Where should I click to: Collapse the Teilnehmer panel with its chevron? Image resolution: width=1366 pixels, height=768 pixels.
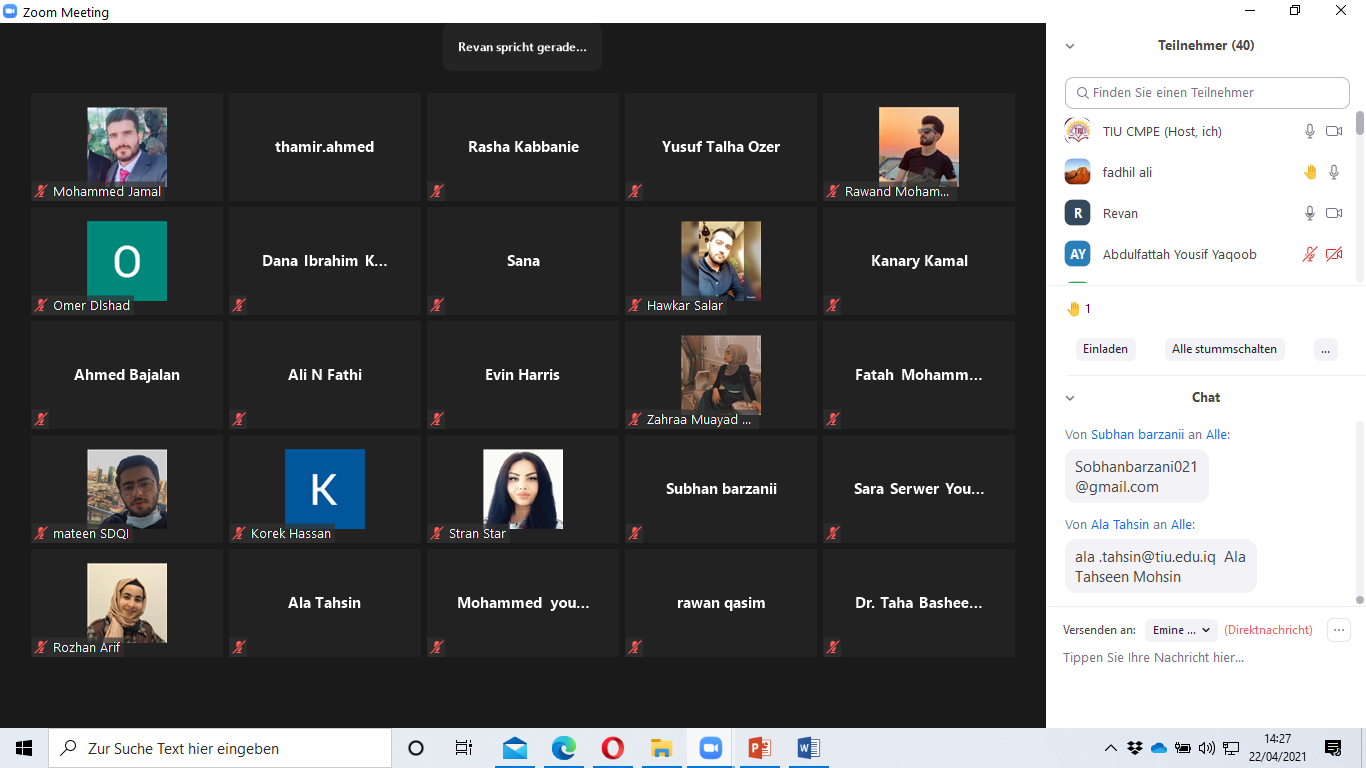point(1070,46)
